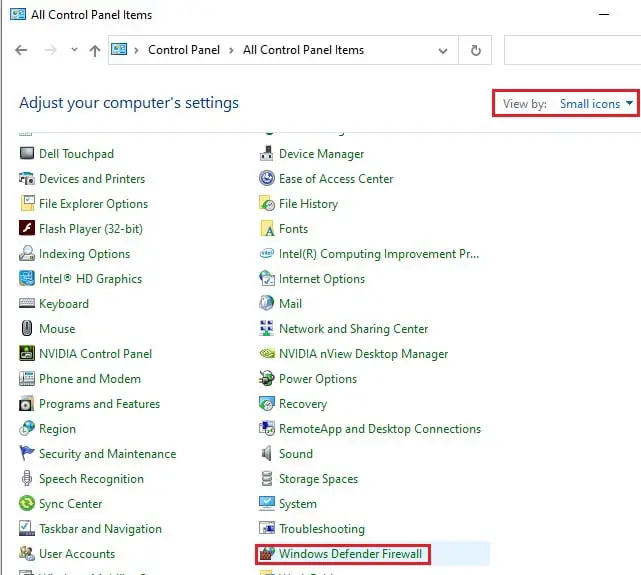Open Device Manager icon
The width and height of the screenshot is (641, 575).
coord(267,154)
